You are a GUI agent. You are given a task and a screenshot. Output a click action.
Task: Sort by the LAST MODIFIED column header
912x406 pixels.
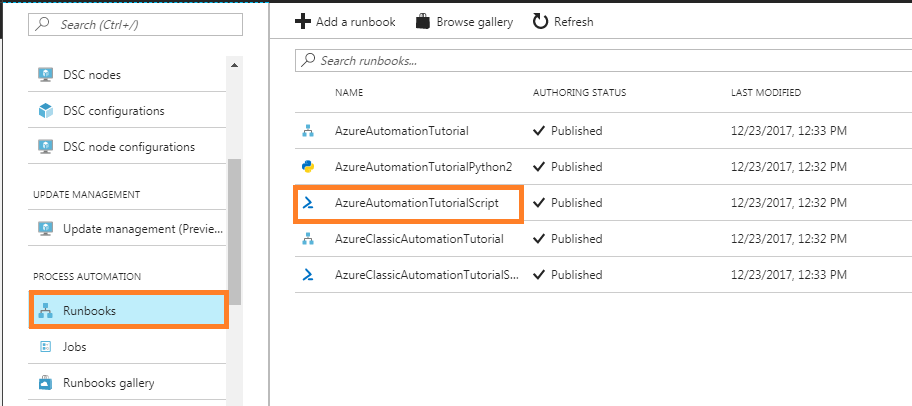coord(765,93)
